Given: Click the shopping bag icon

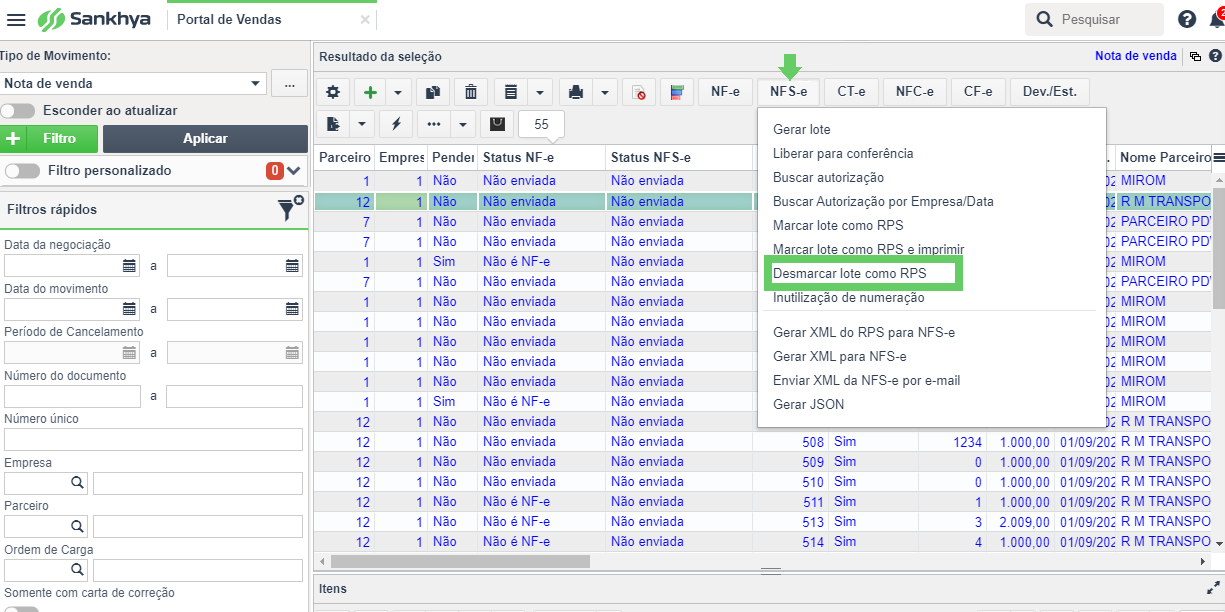Looking at the screenshot, I should (x=496, y=124).
